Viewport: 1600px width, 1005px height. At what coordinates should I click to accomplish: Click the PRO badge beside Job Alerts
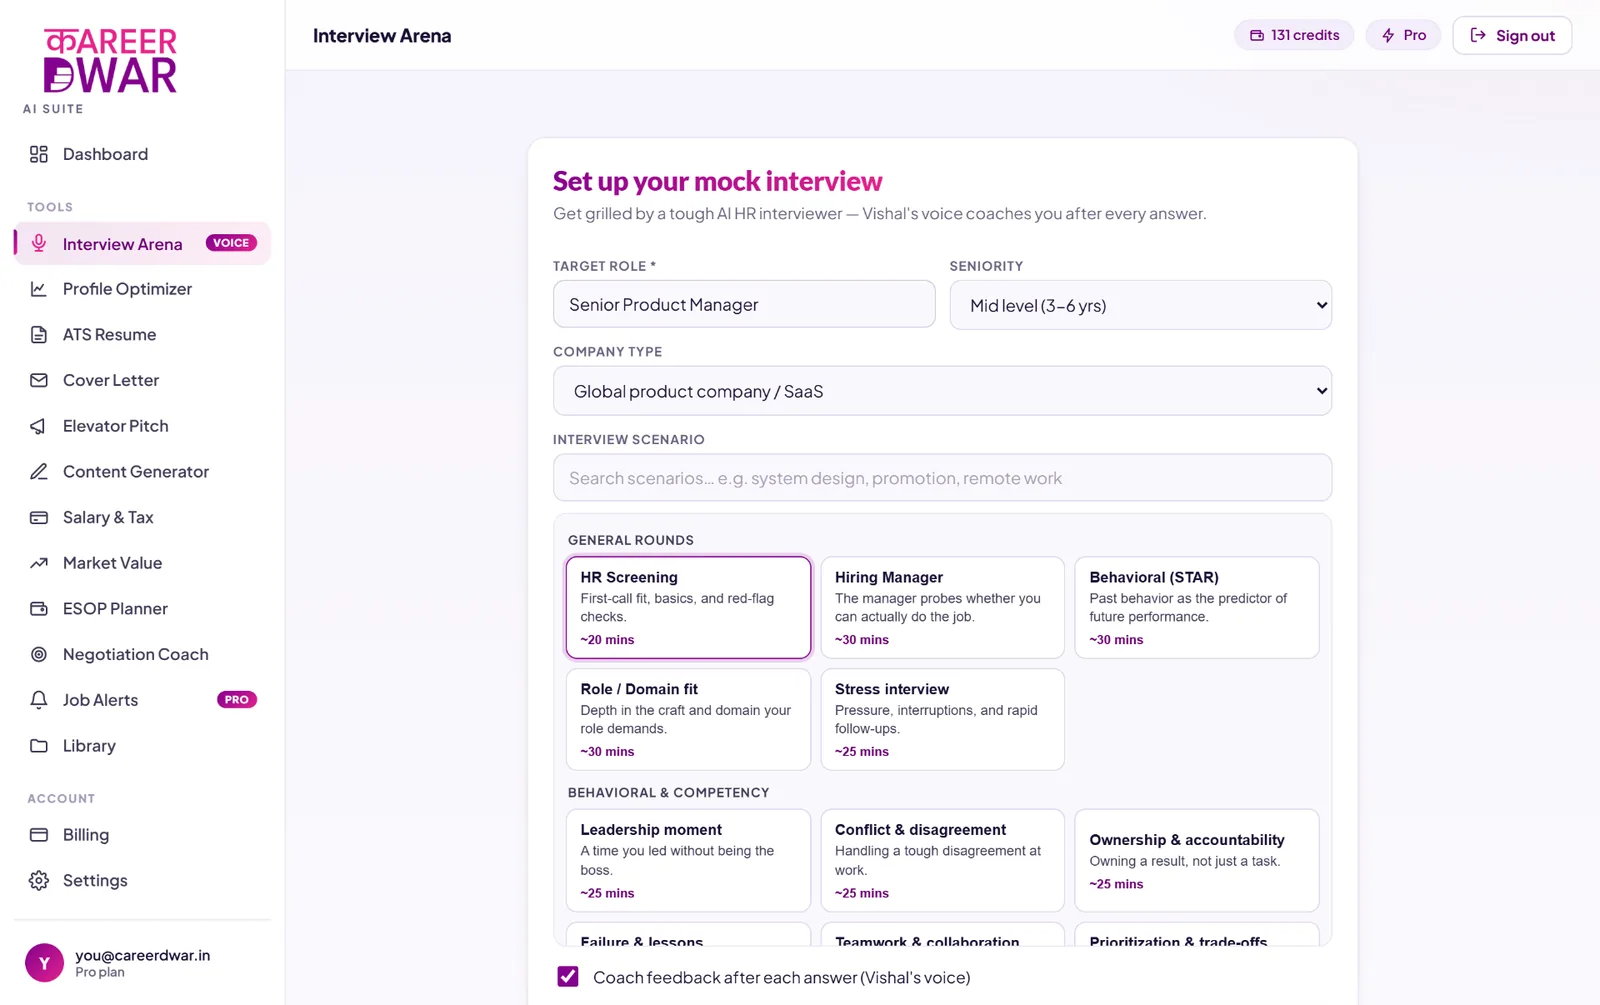pos(237,700)
